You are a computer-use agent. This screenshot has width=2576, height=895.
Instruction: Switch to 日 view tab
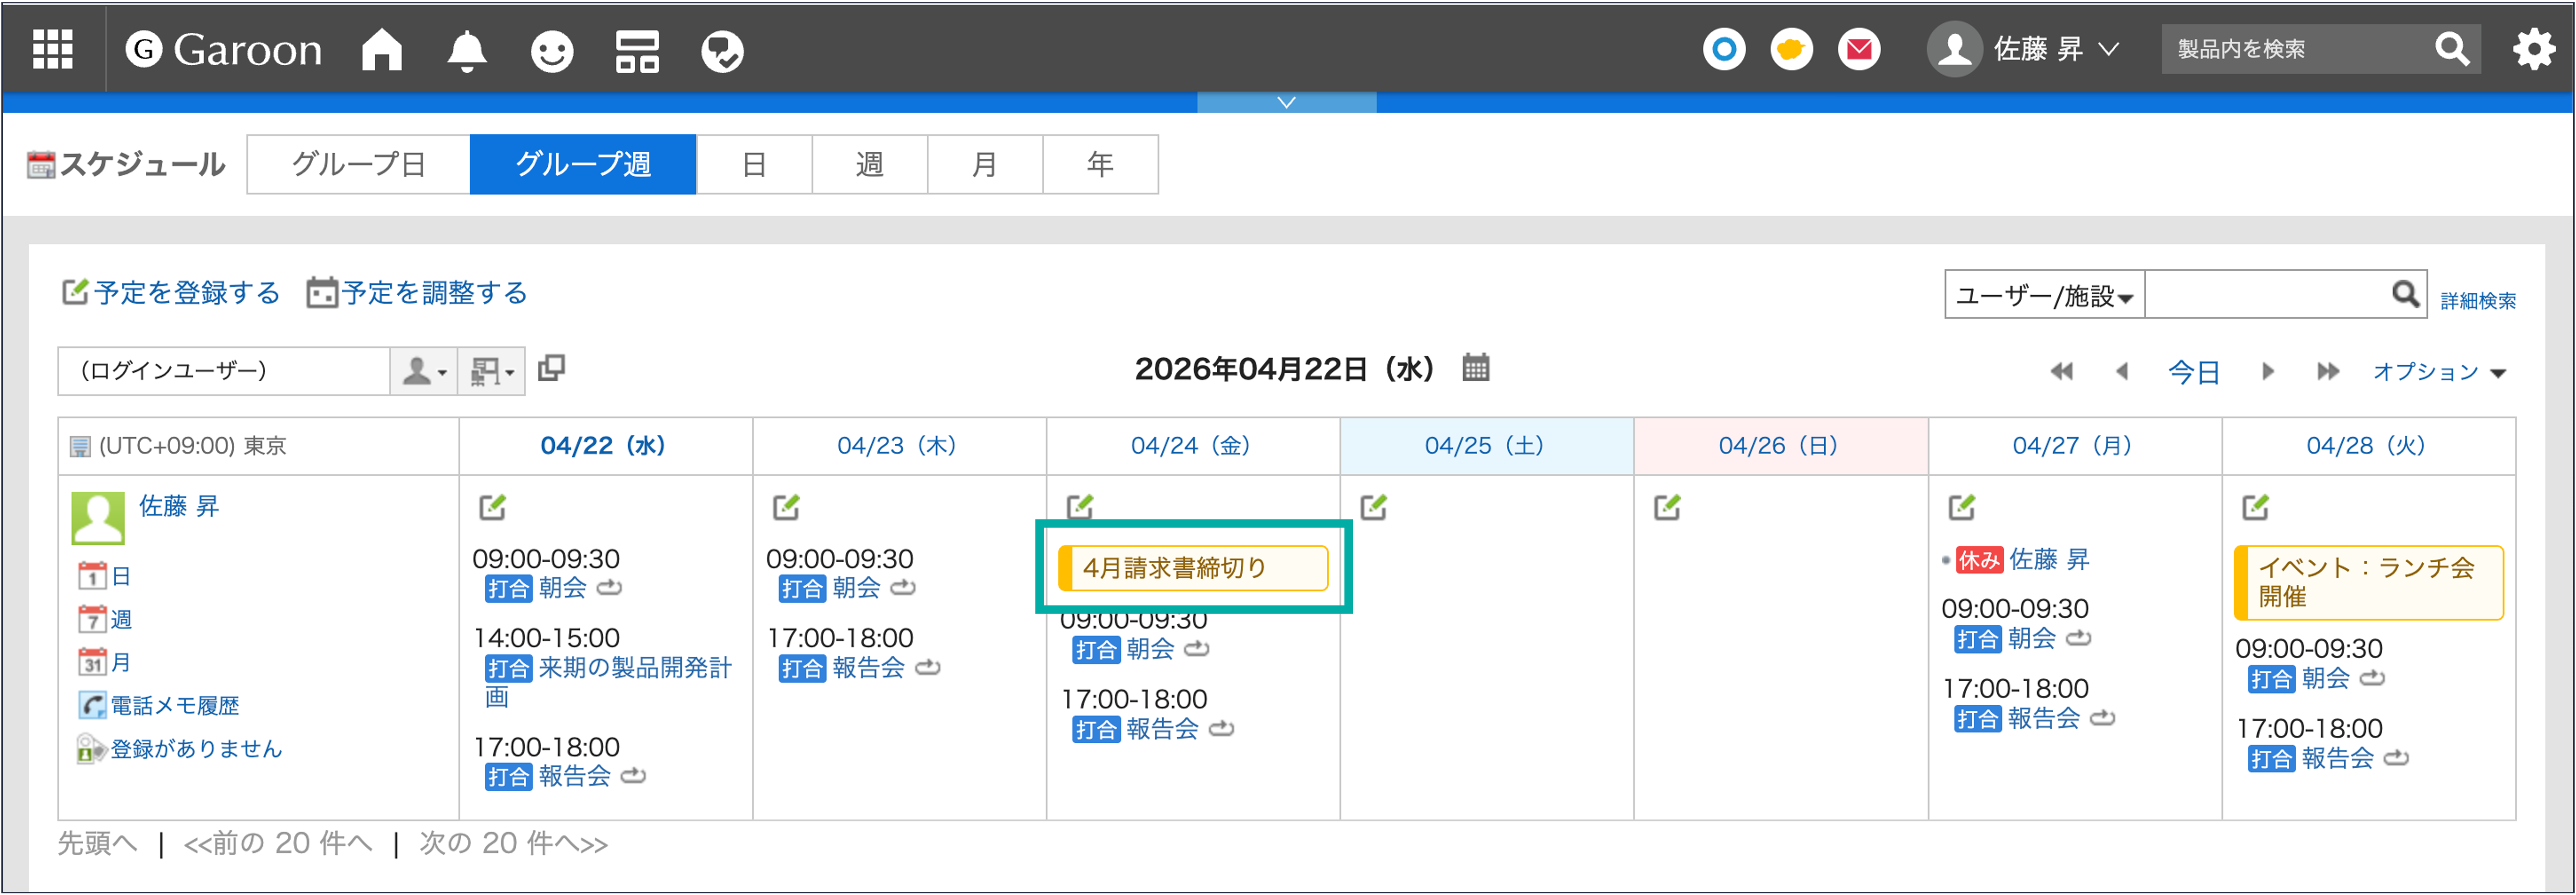point(754,164)
